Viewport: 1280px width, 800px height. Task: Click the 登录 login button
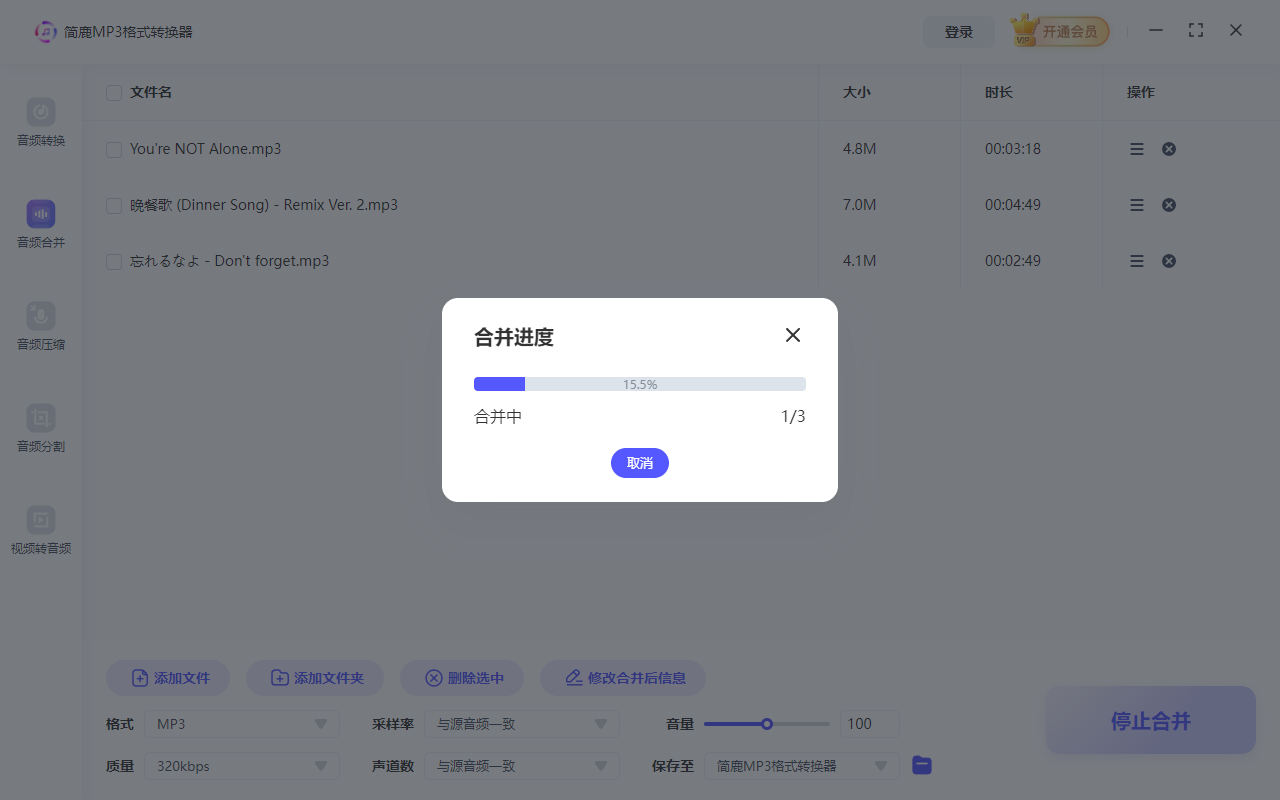pyautogui.click(x=959, y=32)
